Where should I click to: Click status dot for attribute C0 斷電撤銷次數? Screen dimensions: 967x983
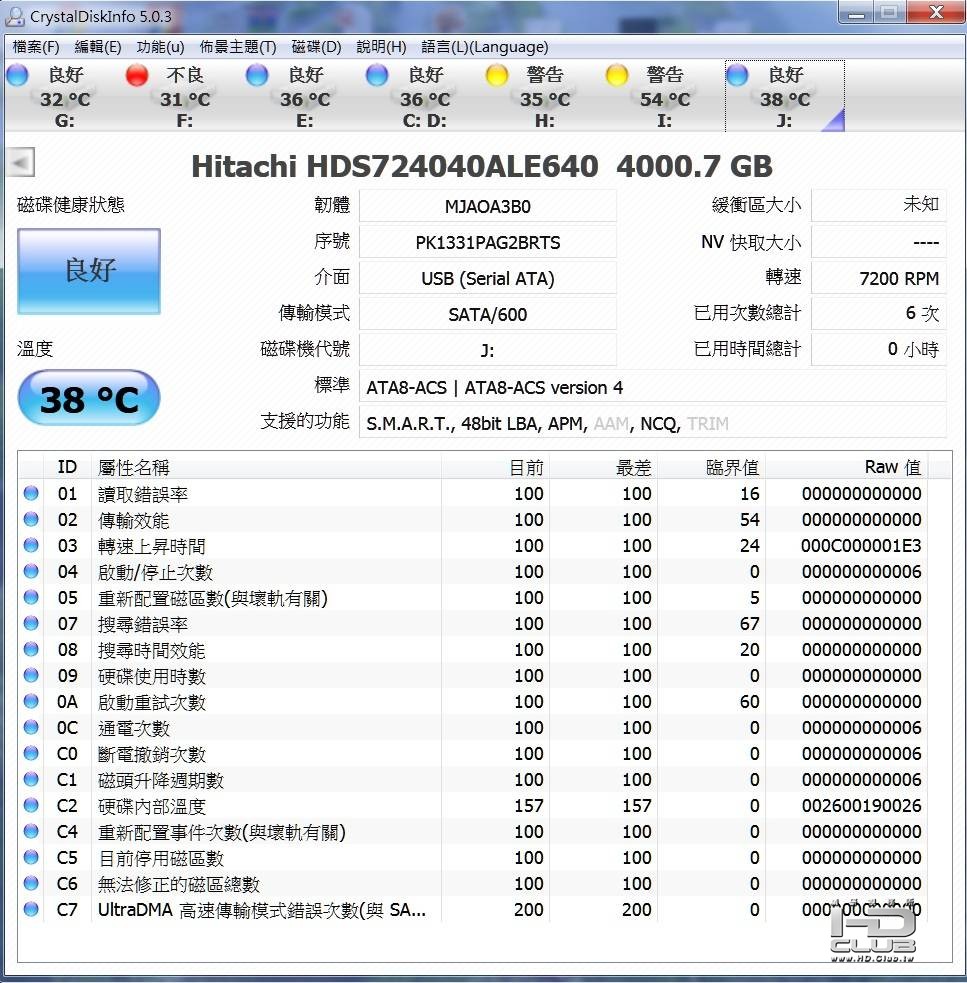pyautogui.click(x=31, y=754)
